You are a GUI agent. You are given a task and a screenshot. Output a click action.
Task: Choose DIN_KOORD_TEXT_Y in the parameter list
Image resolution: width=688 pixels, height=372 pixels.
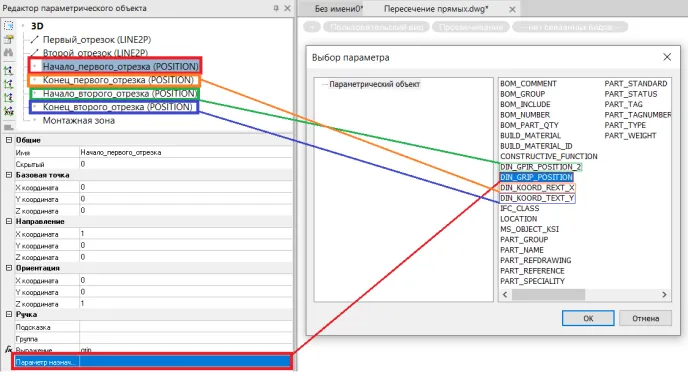(537, 198)
